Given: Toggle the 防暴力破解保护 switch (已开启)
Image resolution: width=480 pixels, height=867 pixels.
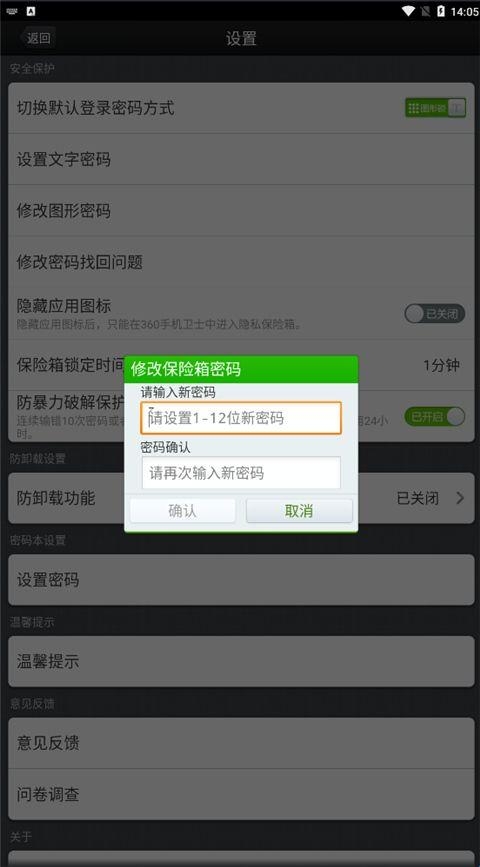Looking at the screenshot, I should coord(435,416).
